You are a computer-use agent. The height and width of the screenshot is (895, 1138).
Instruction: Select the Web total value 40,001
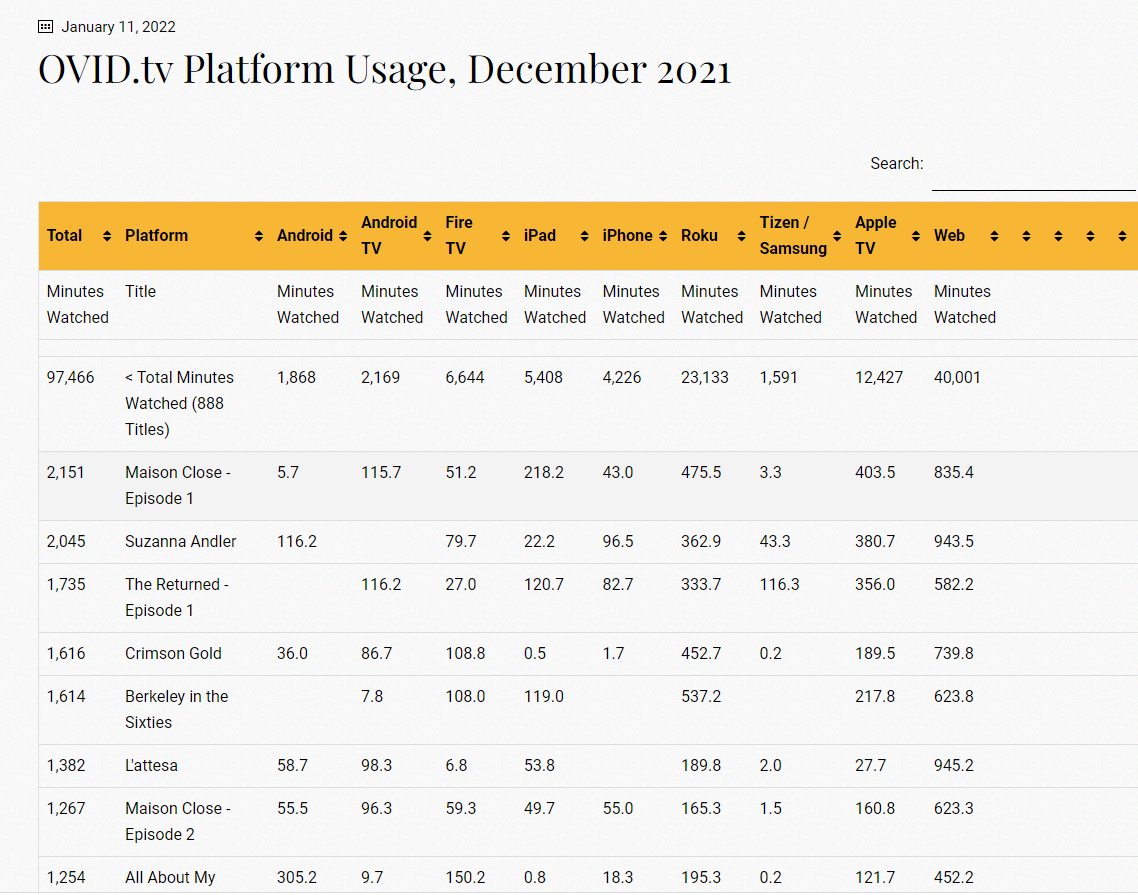click(x=957, y=377)
